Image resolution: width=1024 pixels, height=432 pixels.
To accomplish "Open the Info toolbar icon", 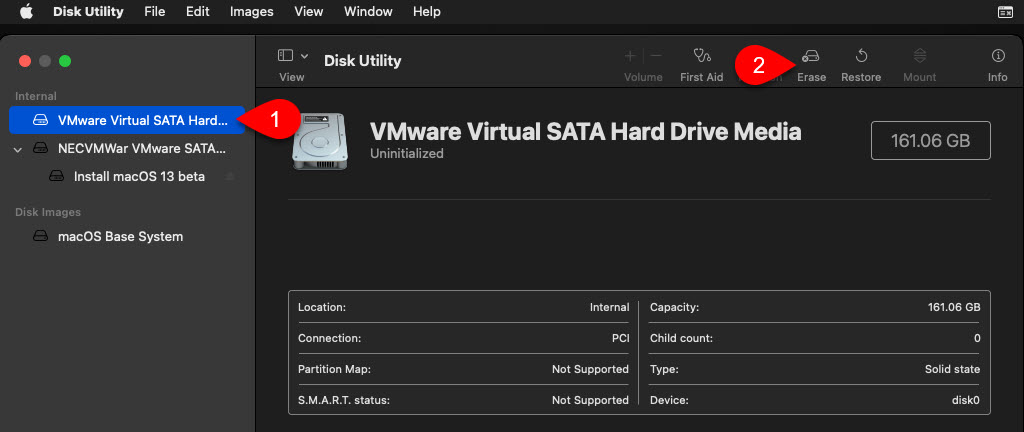I will 998,56.
